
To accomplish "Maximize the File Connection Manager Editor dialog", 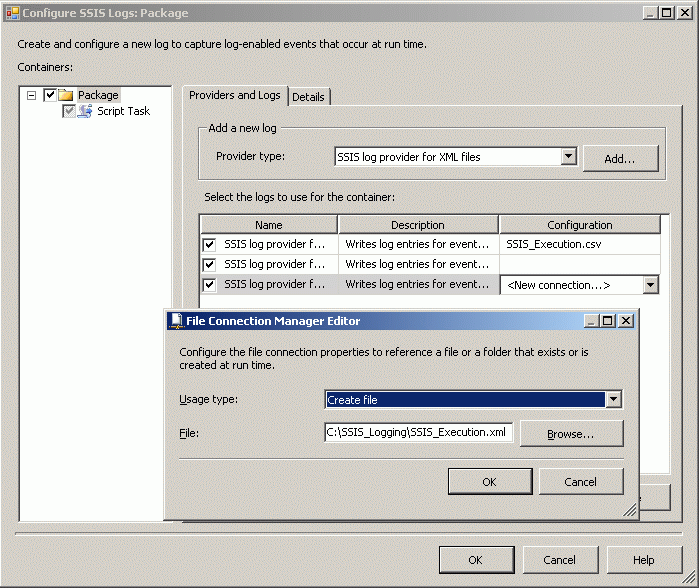I will click(x=609, y=321).
